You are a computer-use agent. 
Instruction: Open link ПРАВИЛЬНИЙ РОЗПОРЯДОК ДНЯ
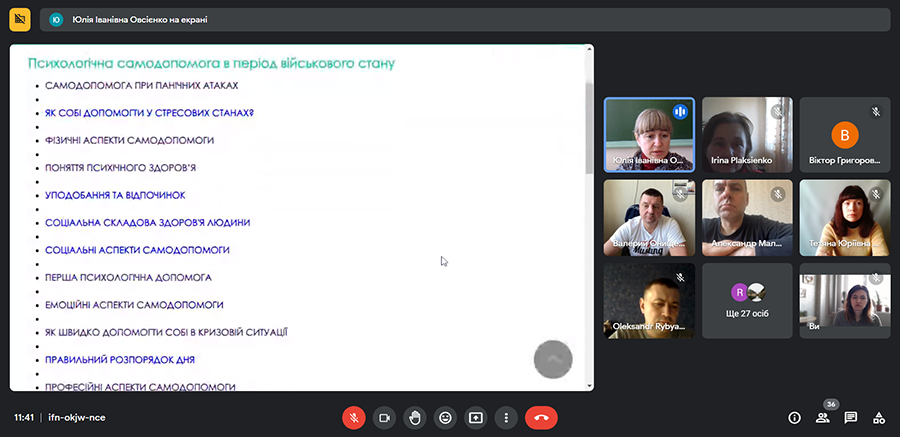point(120,360)
